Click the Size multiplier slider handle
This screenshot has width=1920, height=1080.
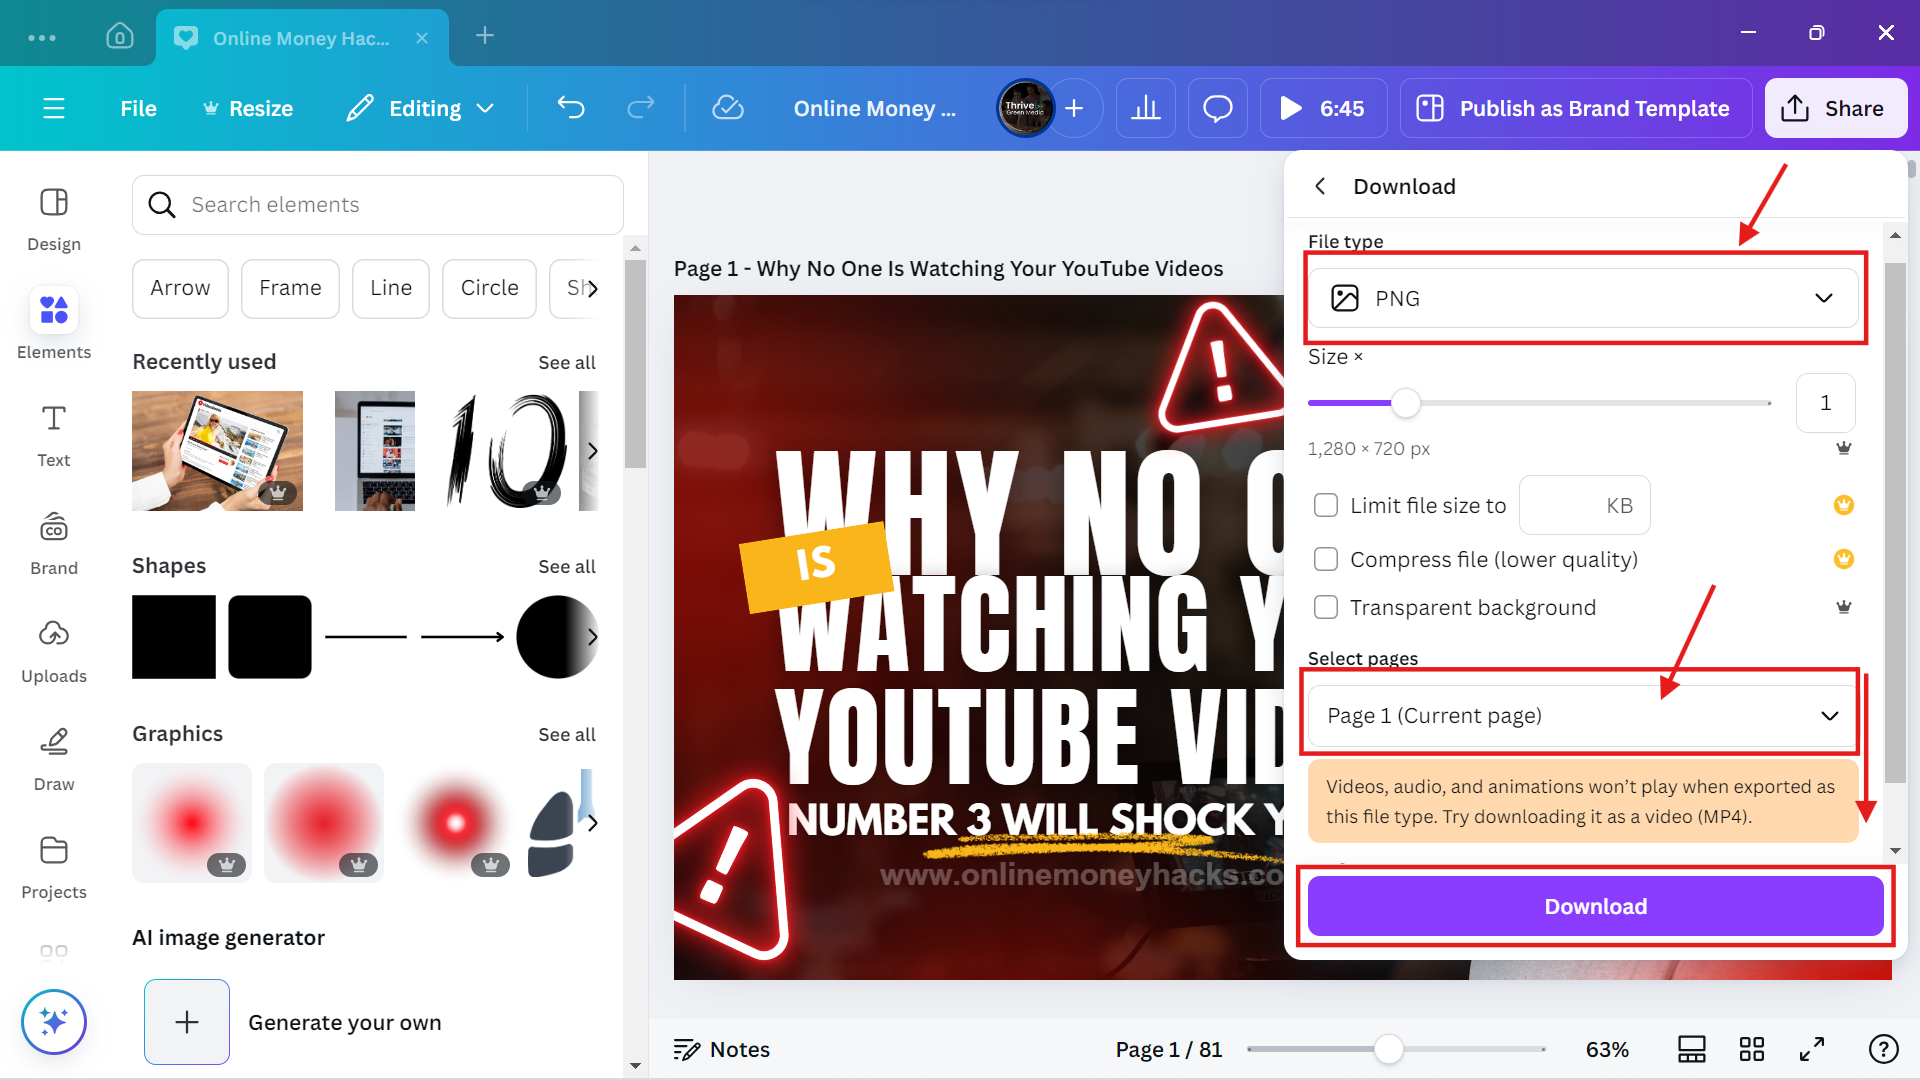tap(1406, 403)
